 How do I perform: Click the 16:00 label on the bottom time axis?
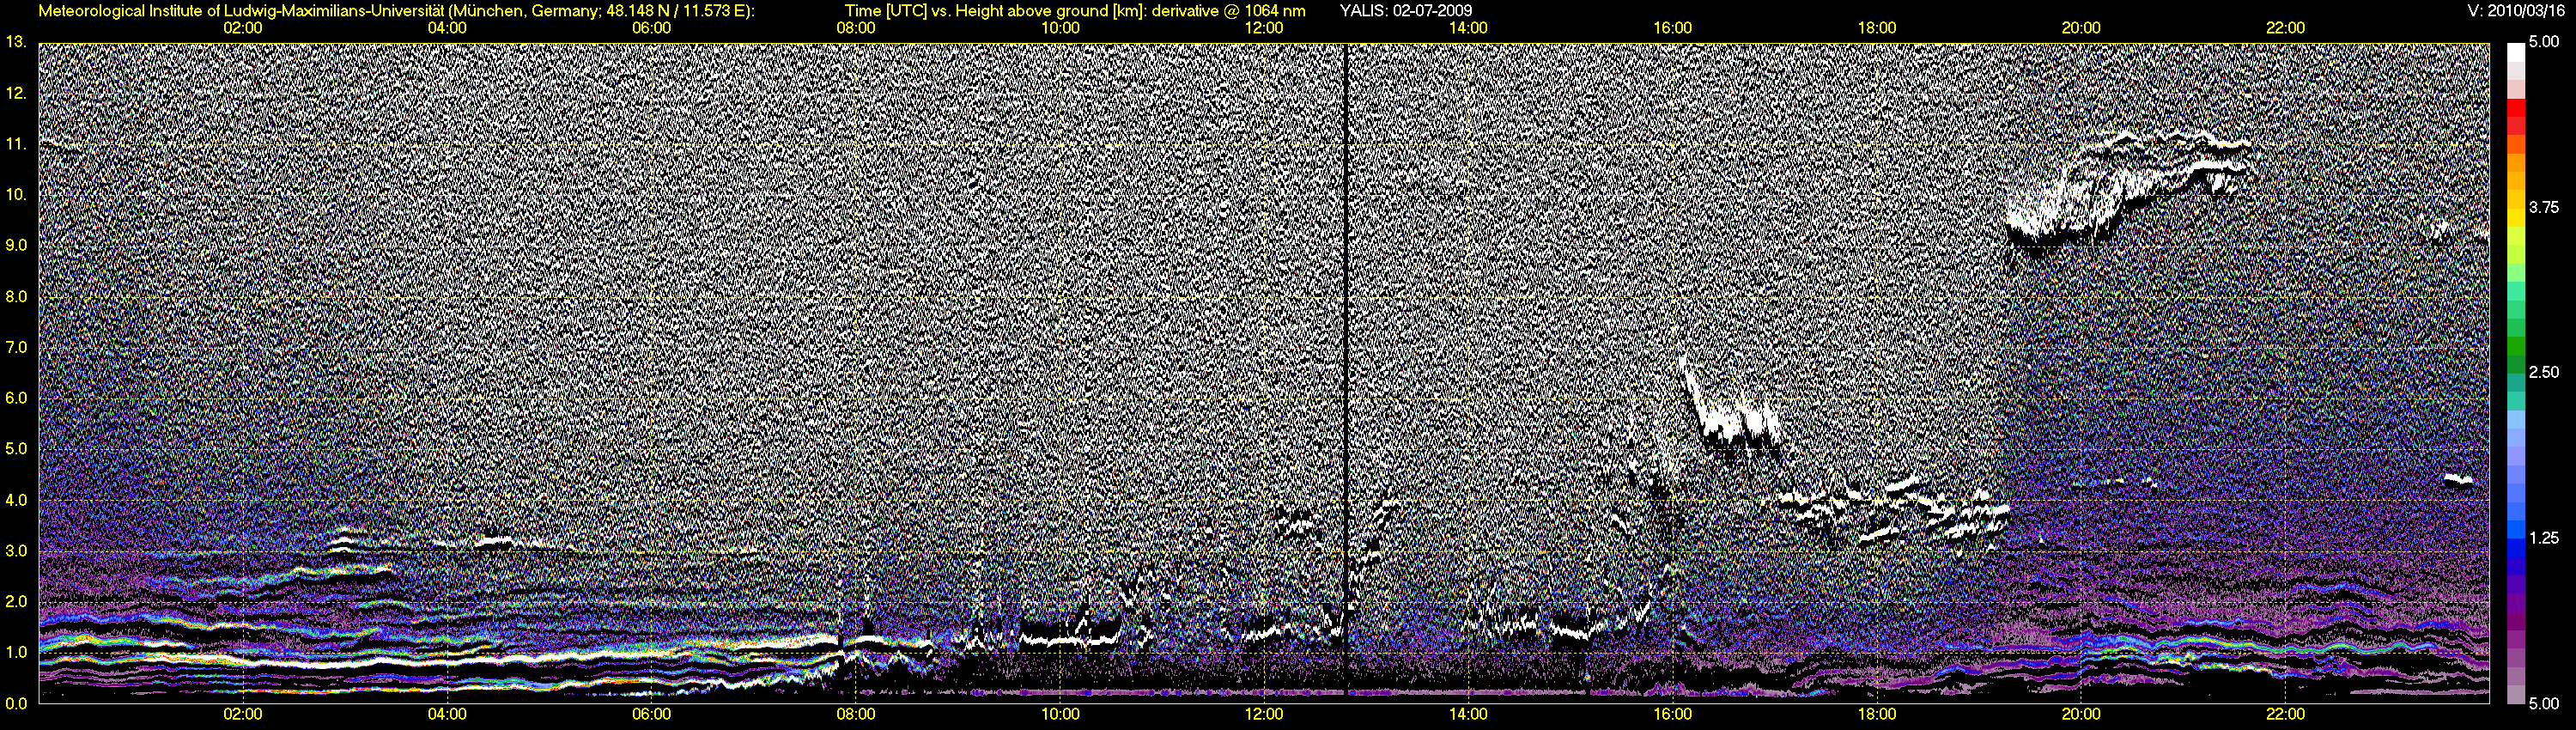(1673, 715)
